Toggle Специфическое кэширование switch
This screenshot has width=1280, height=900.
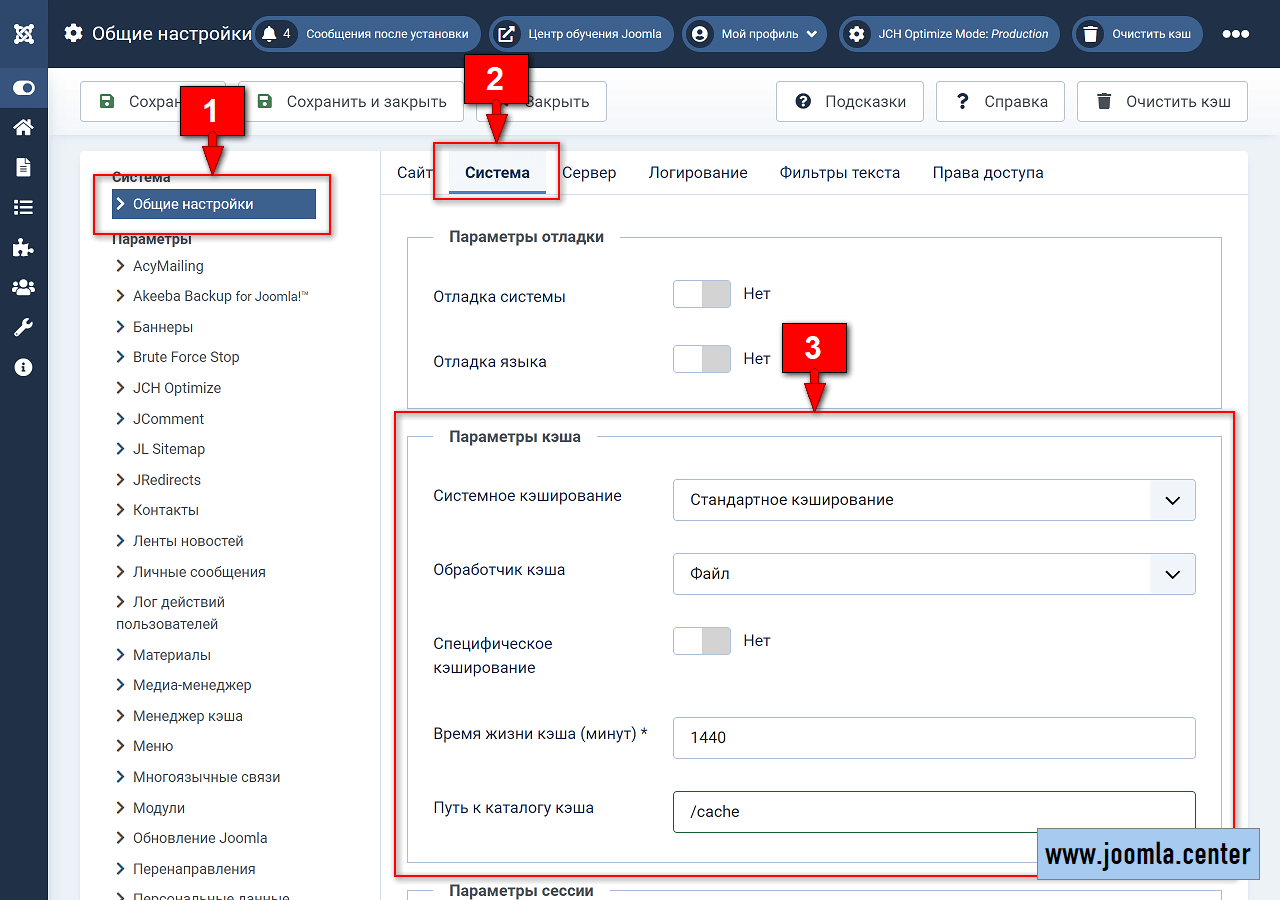701,641
